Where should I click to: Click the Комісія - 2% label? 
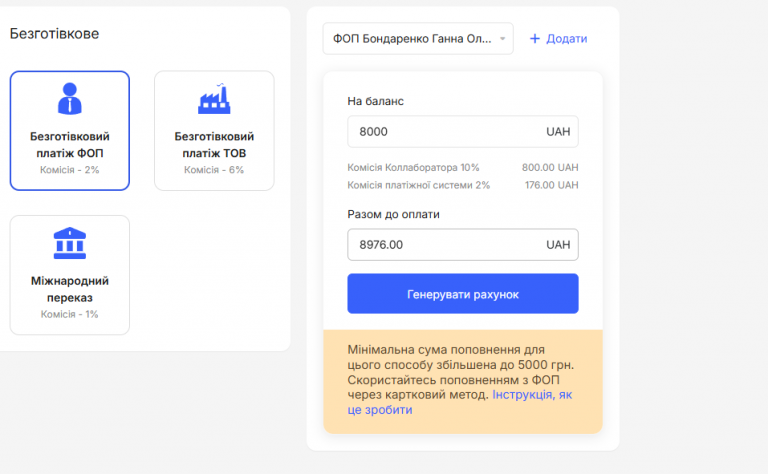pyautogui.click(x=70, y=170)
